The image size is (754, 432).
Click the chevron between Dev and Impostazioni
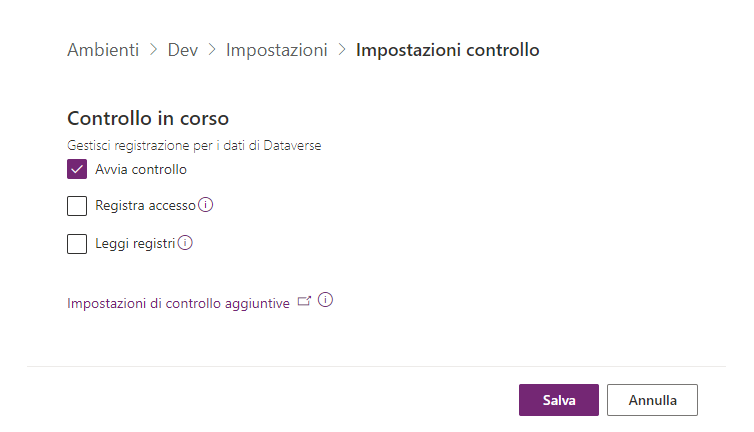[212, 50]
